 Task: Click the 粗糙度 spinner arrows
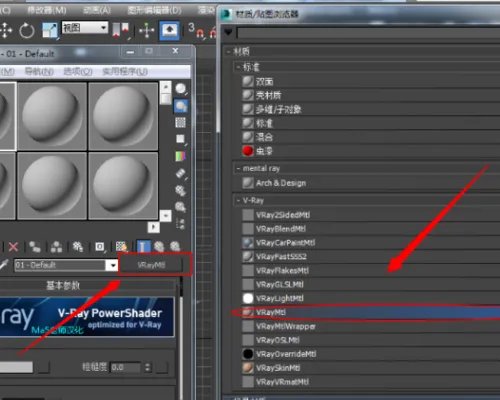148,367
